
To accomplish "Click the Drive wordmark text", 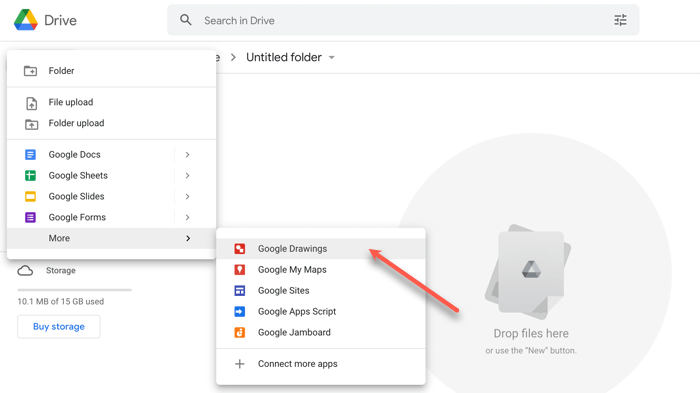I will (60, 21).
